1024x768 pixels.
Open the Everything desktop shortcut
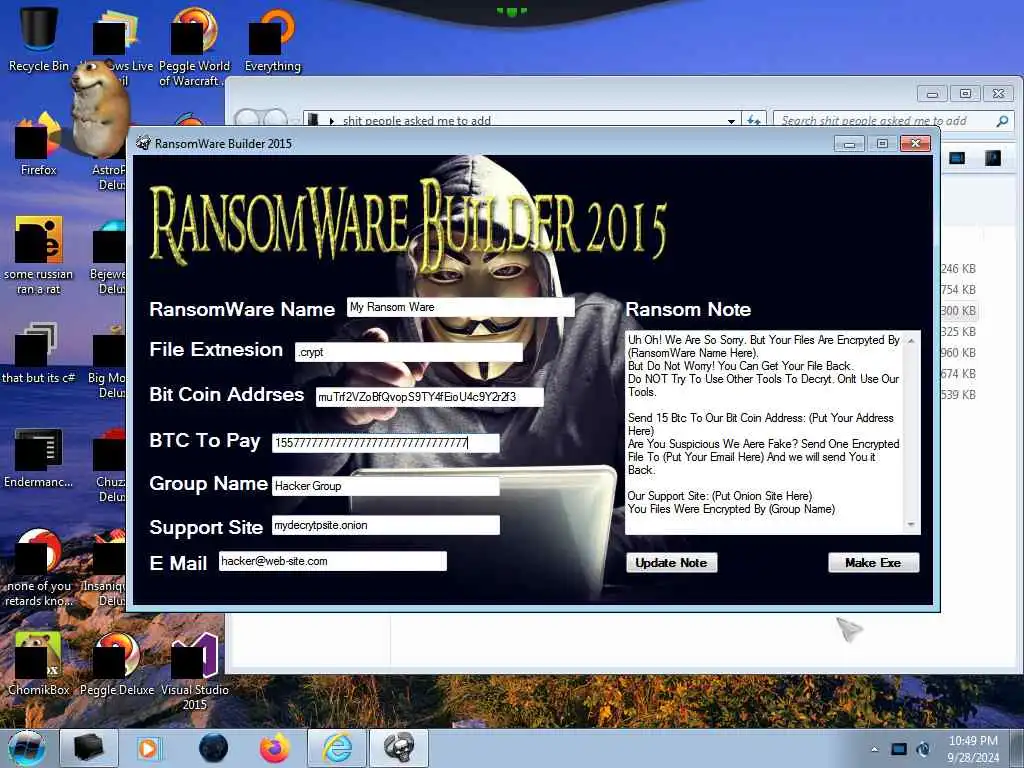272,39
